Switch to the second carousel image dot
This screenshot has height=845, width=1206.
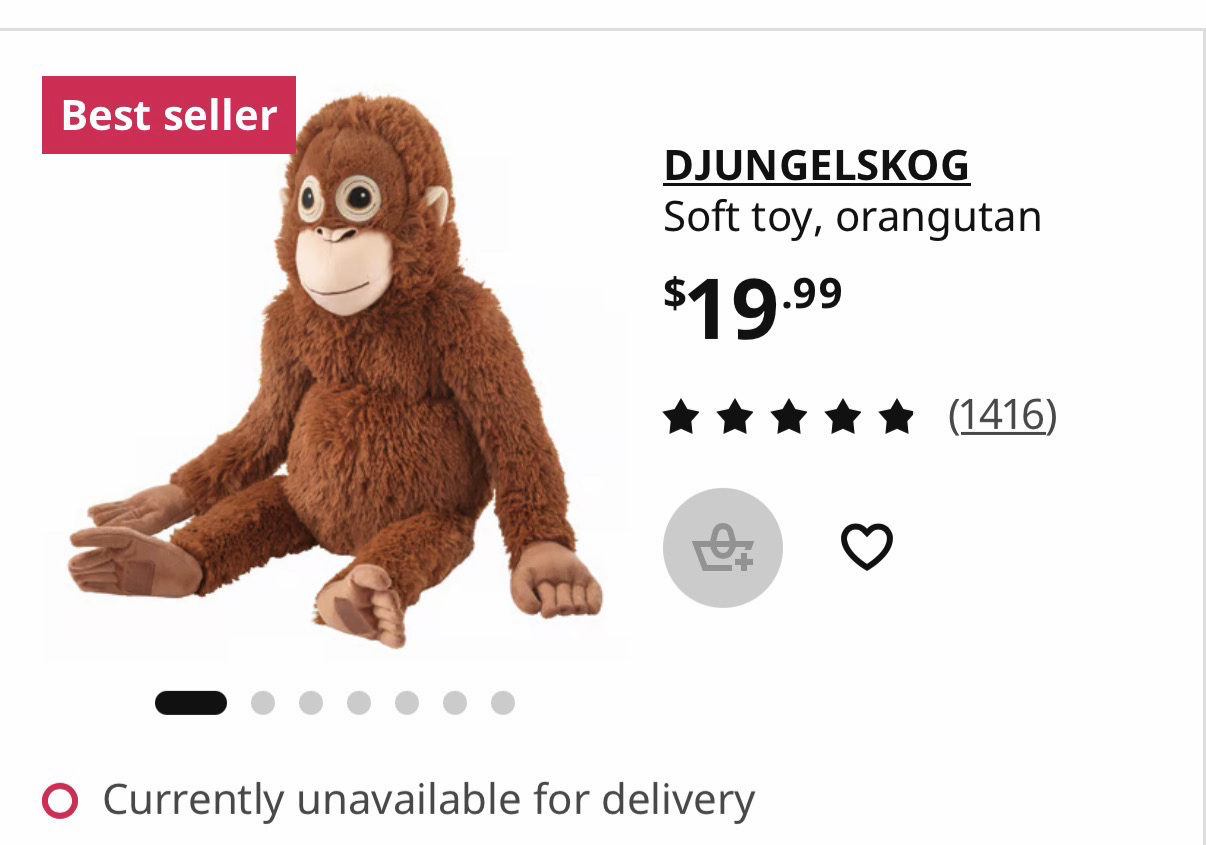pos(263,703)
